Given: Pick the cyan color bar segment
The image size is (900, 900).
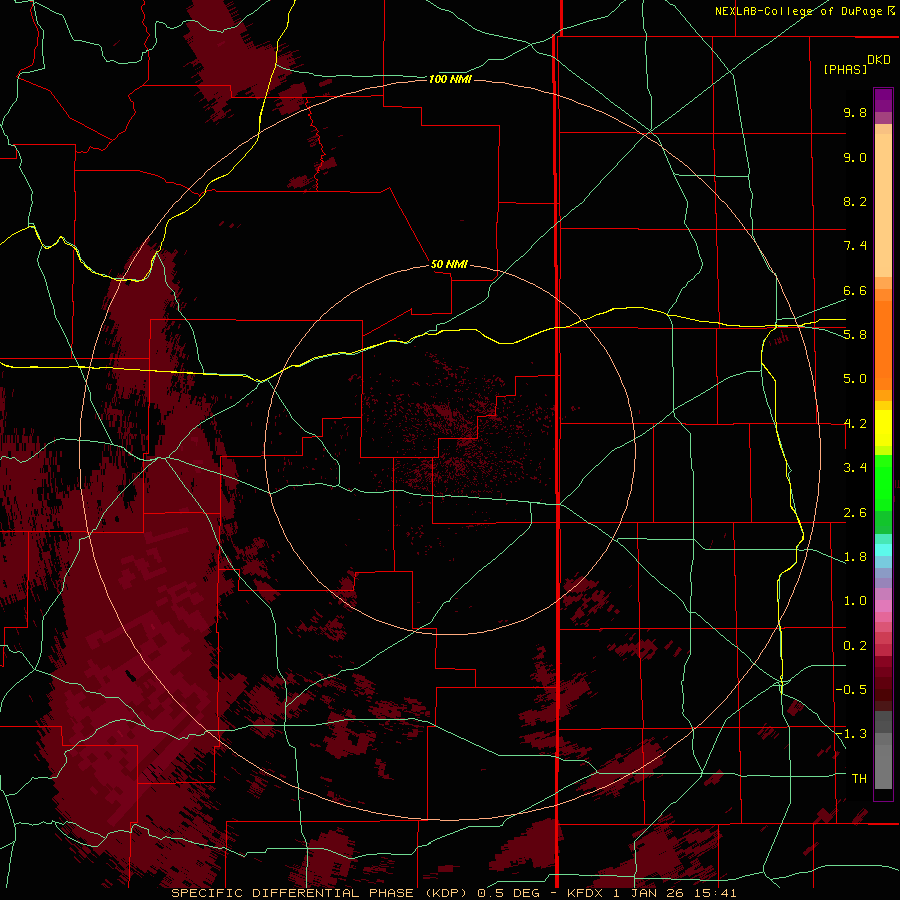Looking at the screenshot, I should (x=883, y=550).
